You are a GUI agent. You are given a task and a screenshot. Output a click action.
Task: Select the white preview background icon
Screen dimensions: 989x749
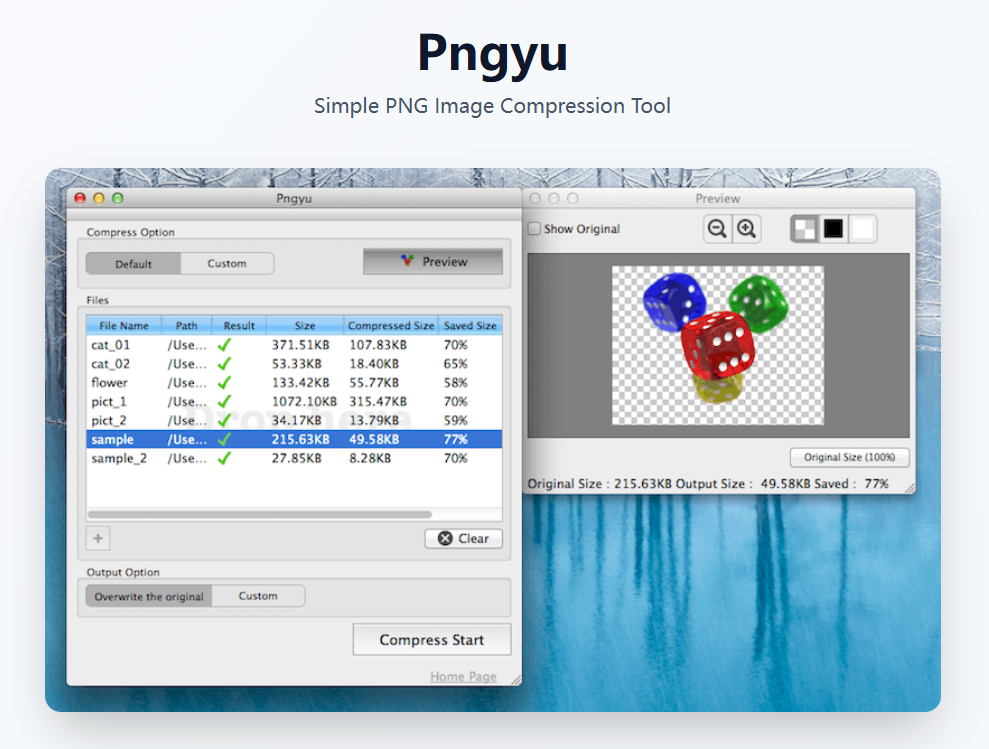click(862, 228)
